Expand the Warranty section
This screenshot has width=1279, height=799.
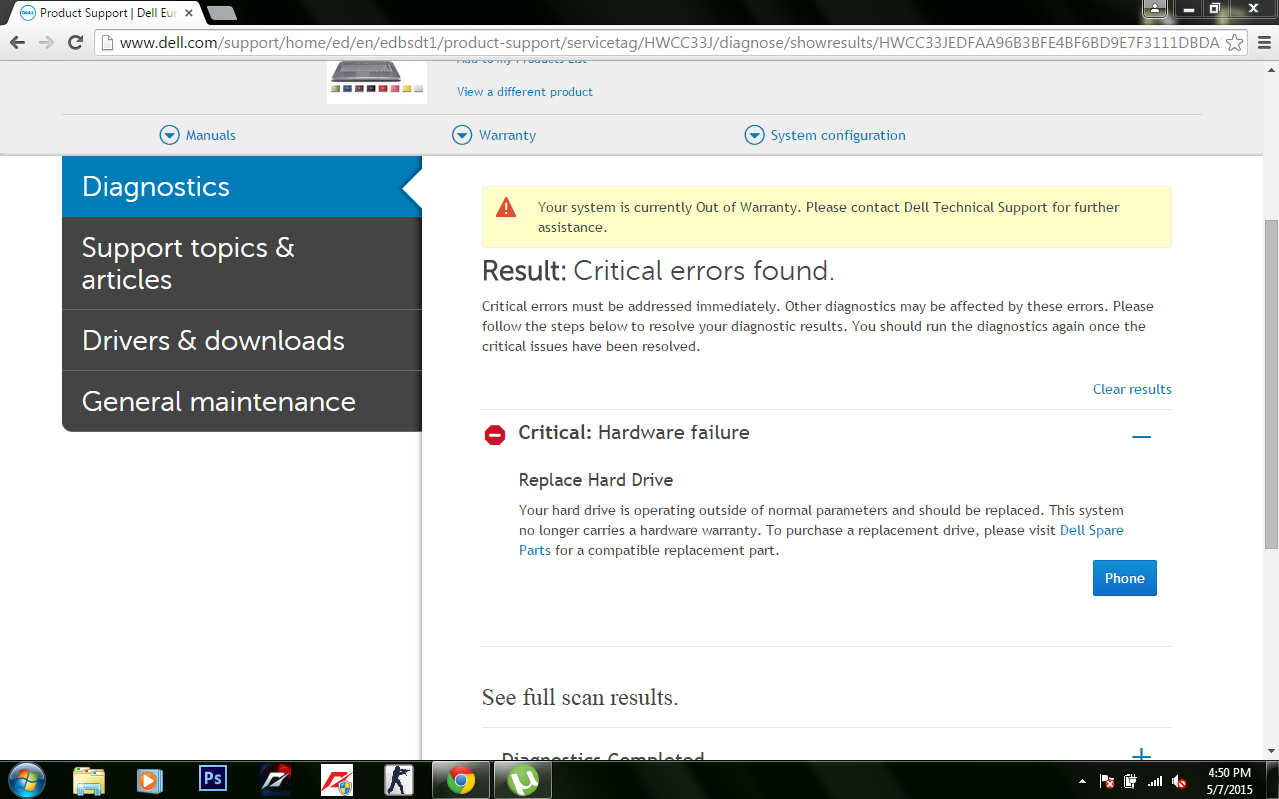point(494,135)
